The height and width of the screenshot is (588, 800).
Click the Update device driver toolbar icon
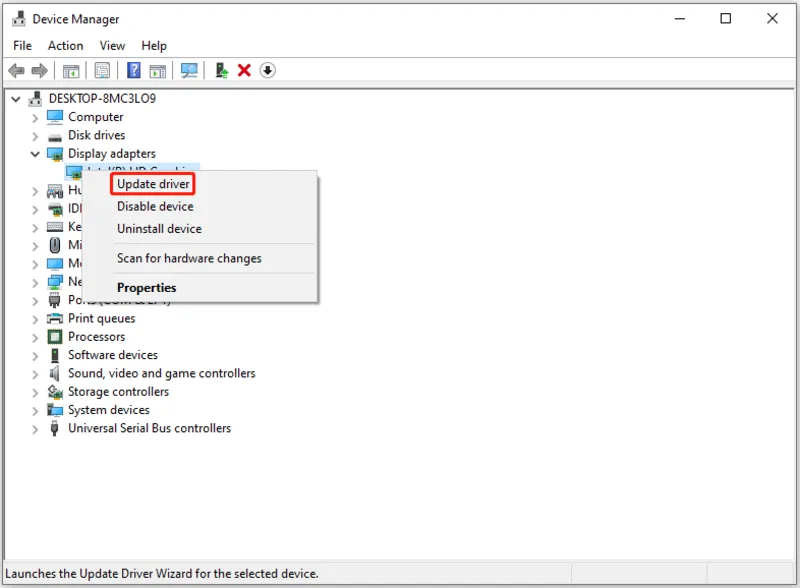click(x=221, y=70)
